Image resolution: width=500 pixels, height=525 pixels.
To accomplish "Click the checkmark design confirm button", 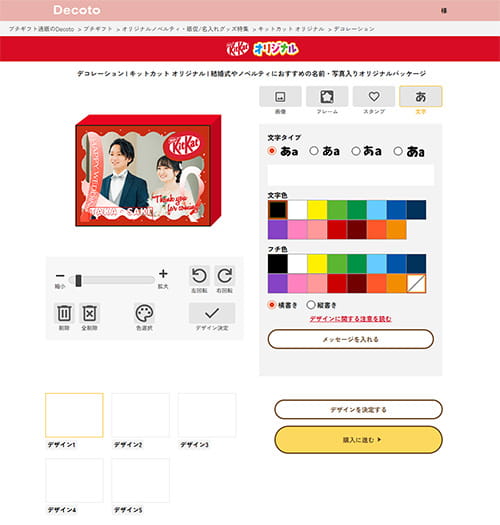I will click(212, 313).
